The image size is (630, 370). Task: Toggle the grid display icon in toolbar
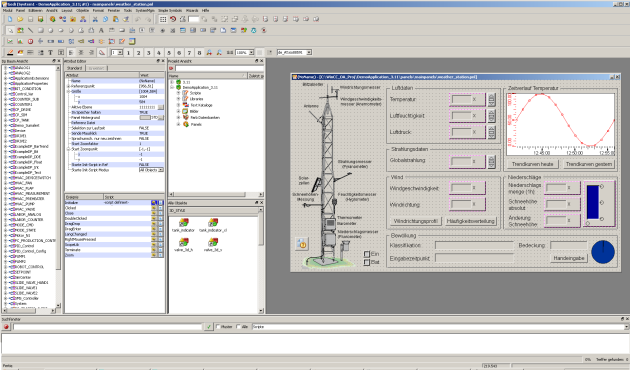163,19
